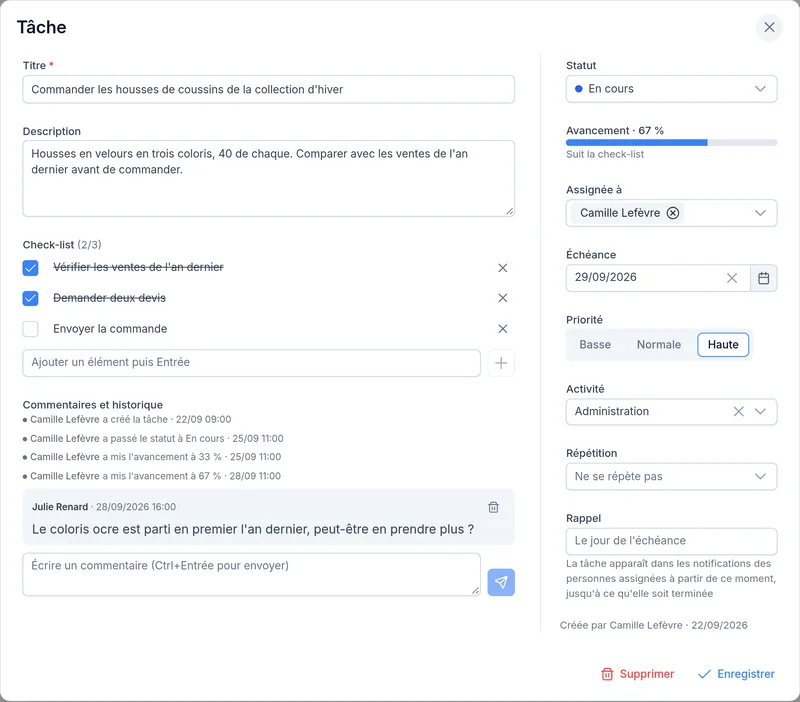Click the plus icon to add checklist element
Image resolution: width=800 pixels, height=702 pixels.
click(501, 363)
